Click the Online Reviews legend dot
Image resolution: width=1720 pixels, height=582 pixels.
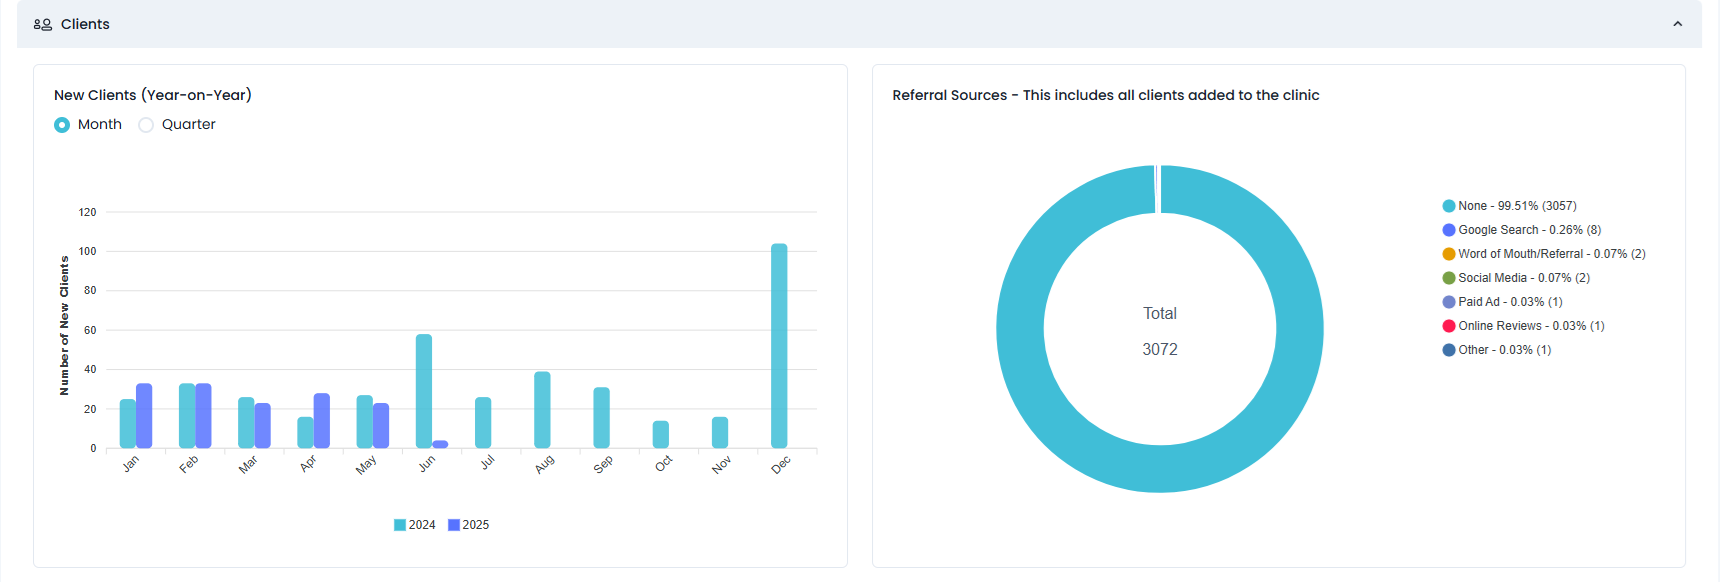click(x=1448, y=326)
